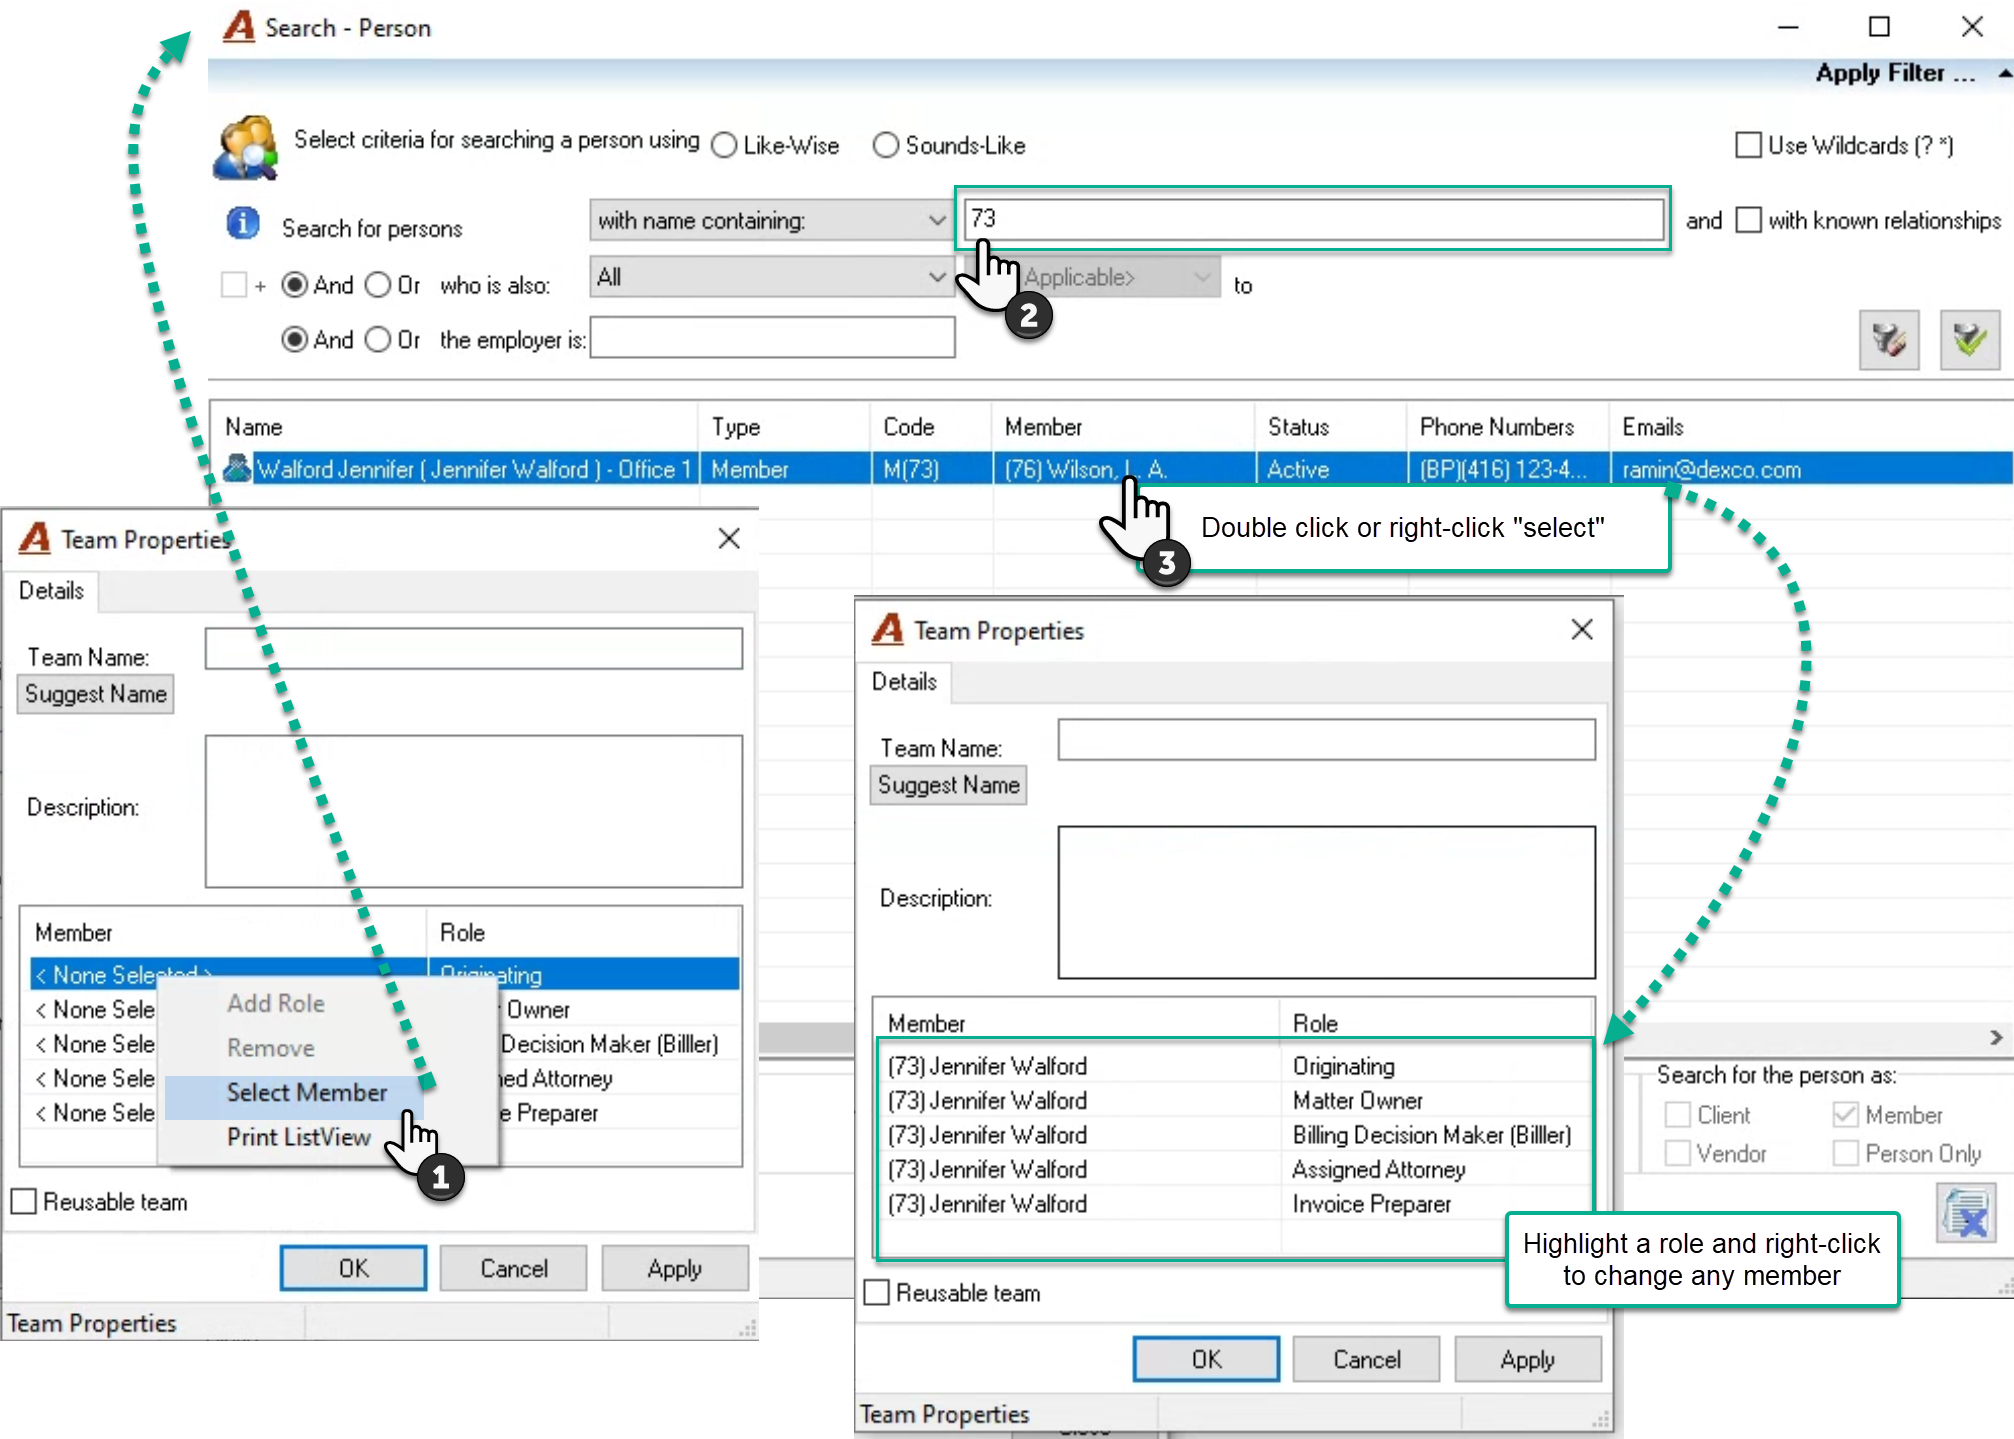Click the member icon in Walford Jennifer row
The width and height of the screenshot is (2014, 1439).
[x=237, y=468]
